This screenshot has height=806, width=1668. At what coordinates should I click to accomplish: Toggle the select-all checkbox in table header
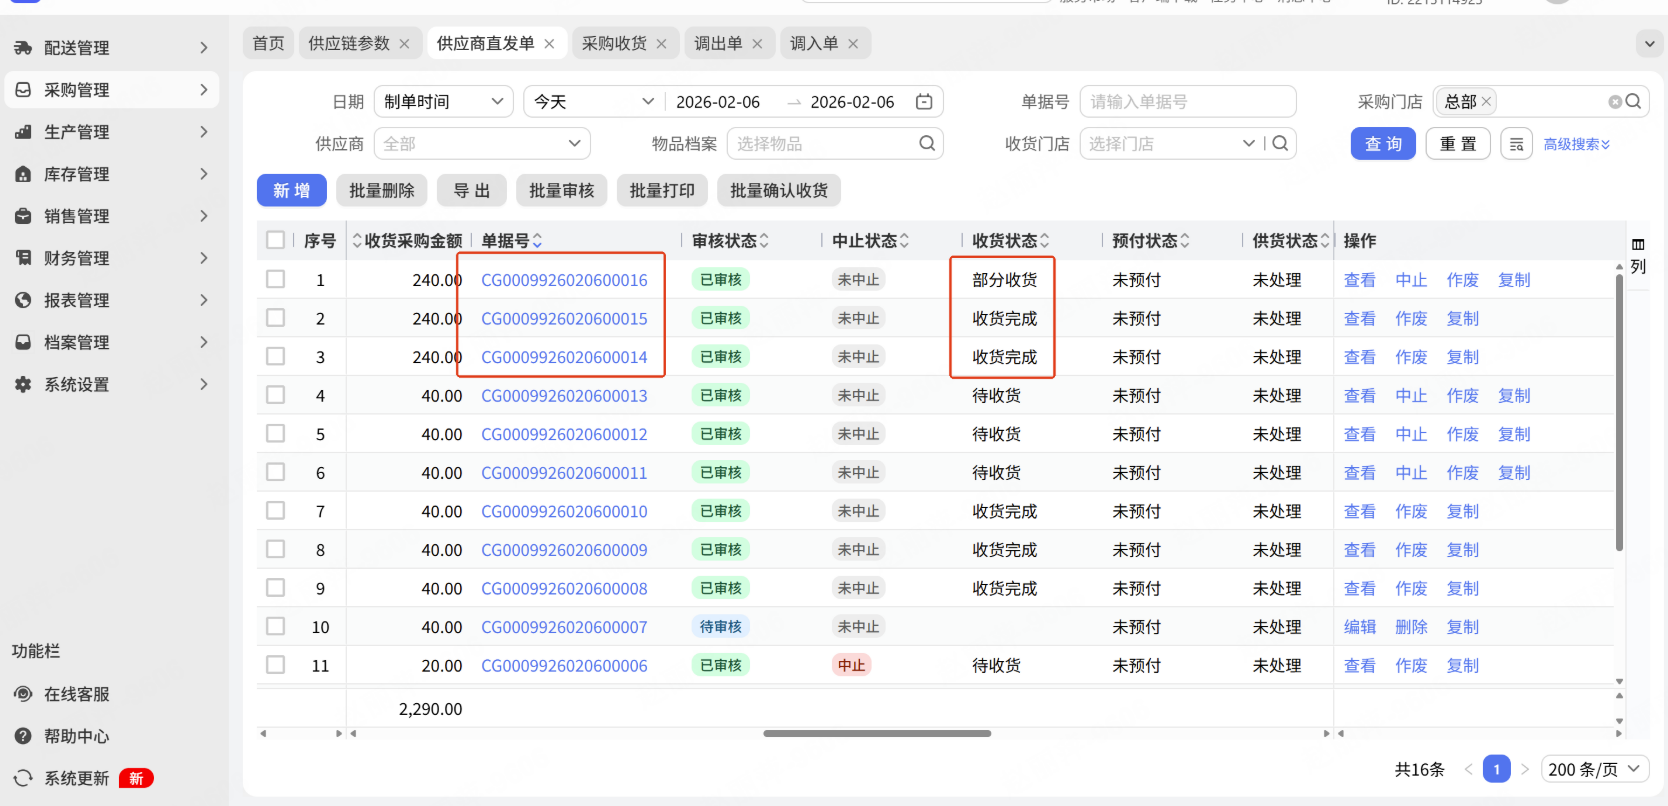276,240
